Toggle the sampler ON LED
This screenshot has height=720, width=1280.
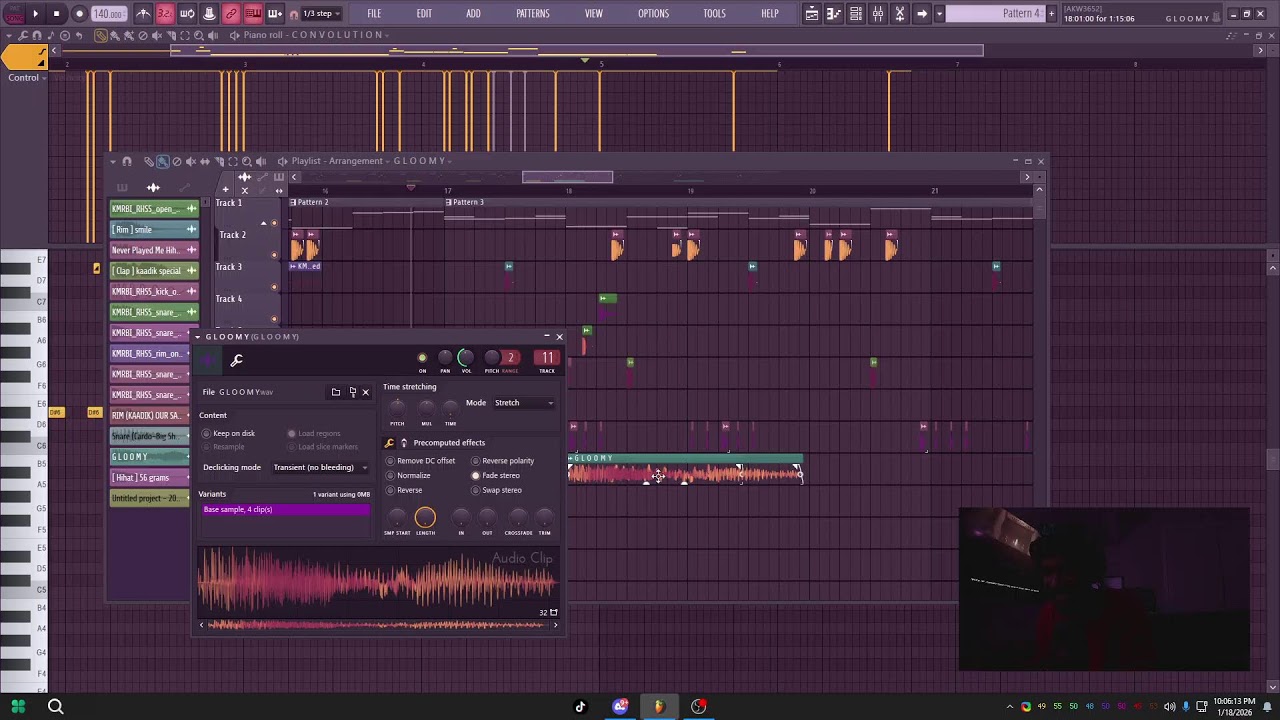pos(422,358)
